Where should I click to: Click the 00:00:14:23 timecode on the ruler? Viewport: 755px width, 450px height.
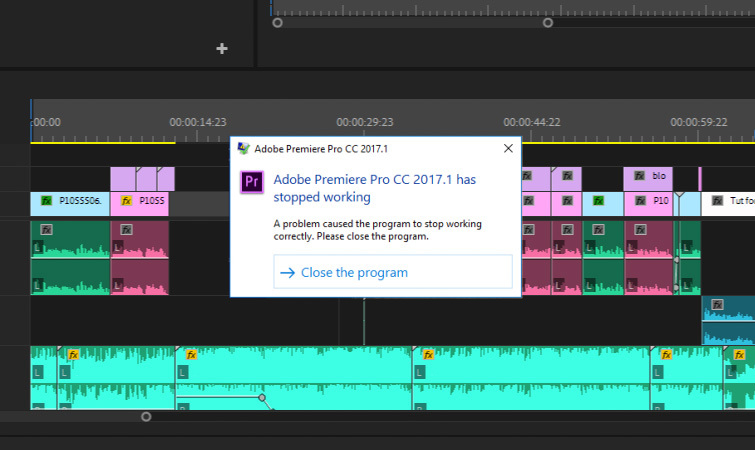coord(198,122)
